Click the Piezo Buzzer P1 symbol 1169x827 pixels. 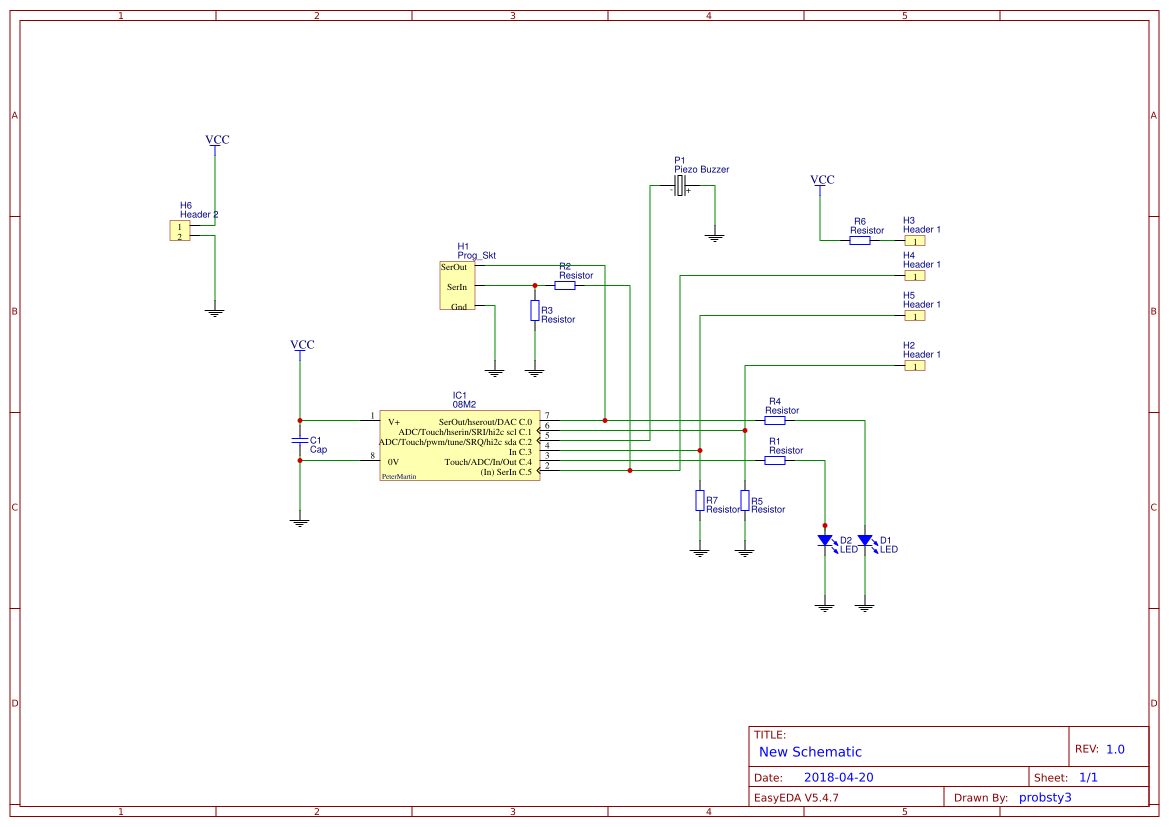pyautogui.click(x=680, y=186)
